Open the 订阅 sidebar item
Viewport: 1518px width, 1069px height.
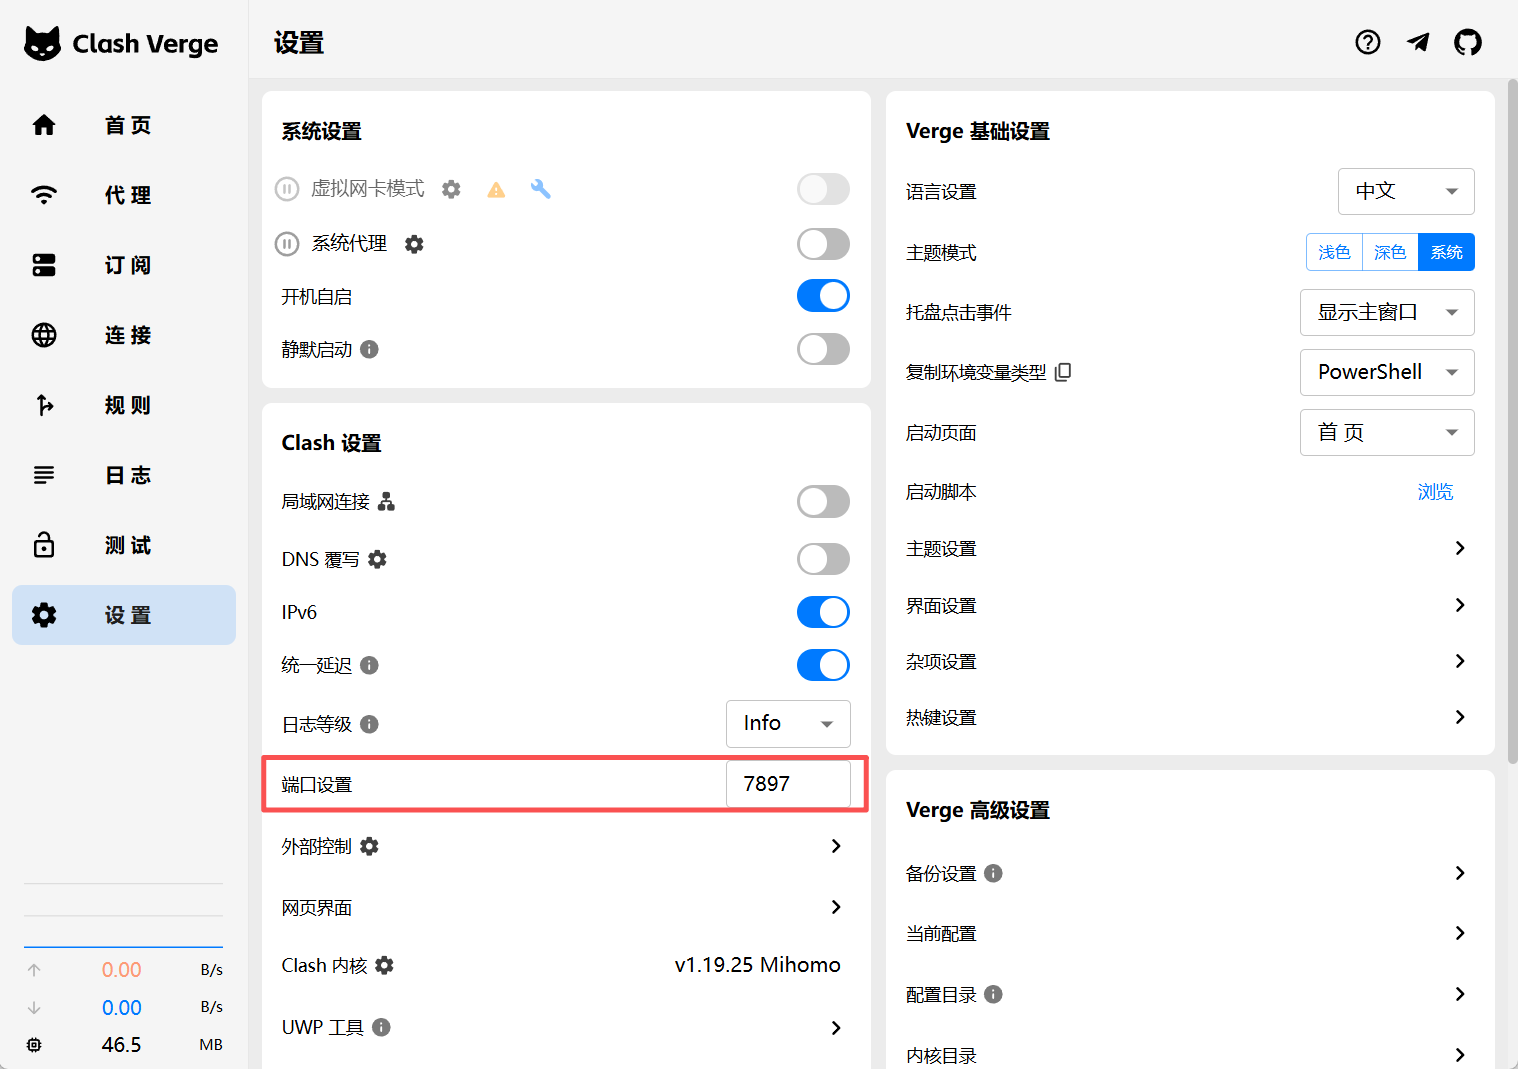[124, 265]
